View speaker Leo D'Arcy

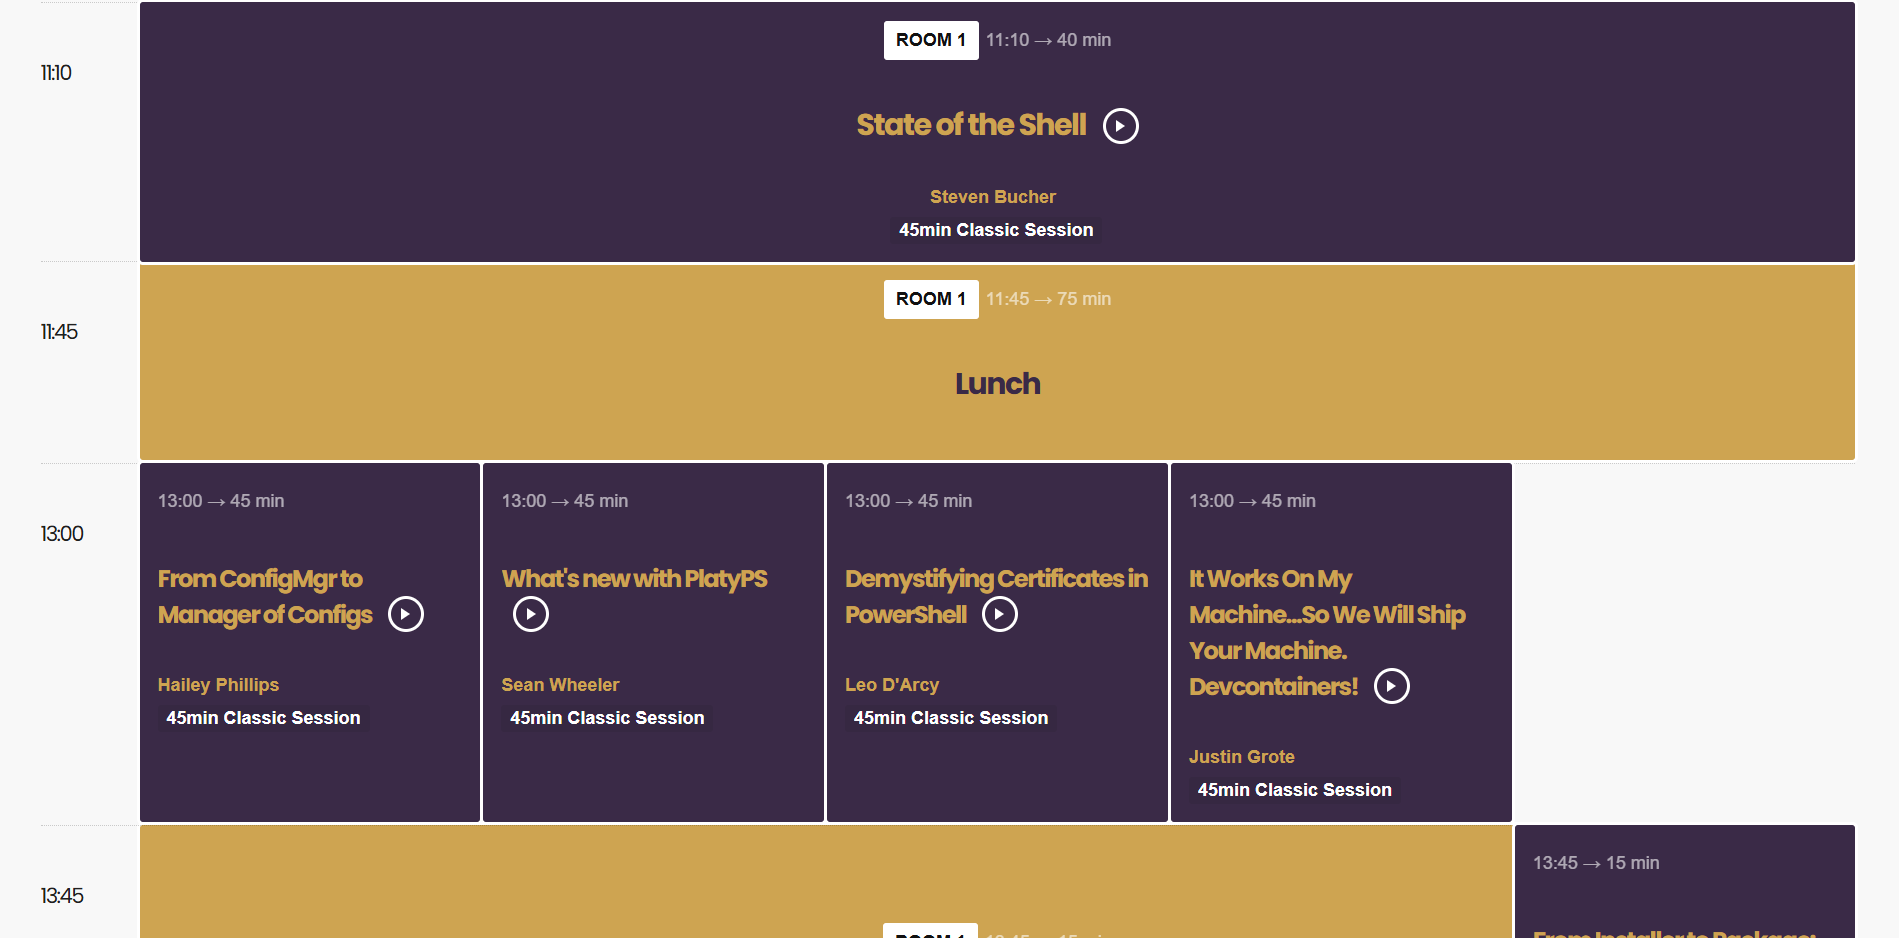pos(892,685)
